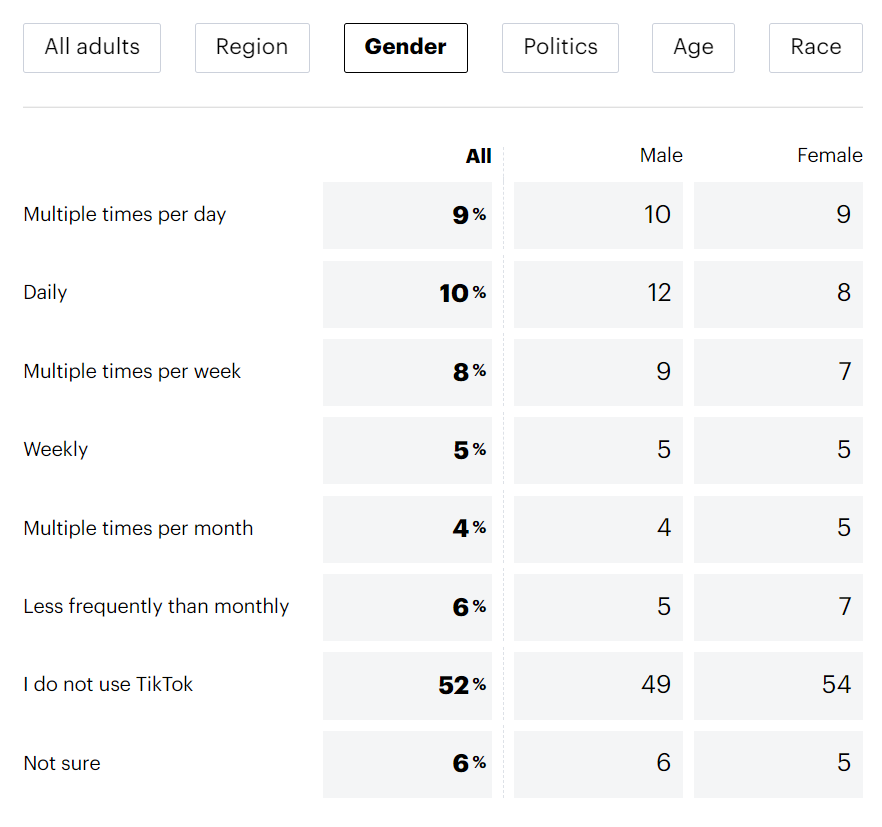Viewport: 882px width, 827px height.
Task: Click the Not sure row label
Action: [x=62, y=763]
